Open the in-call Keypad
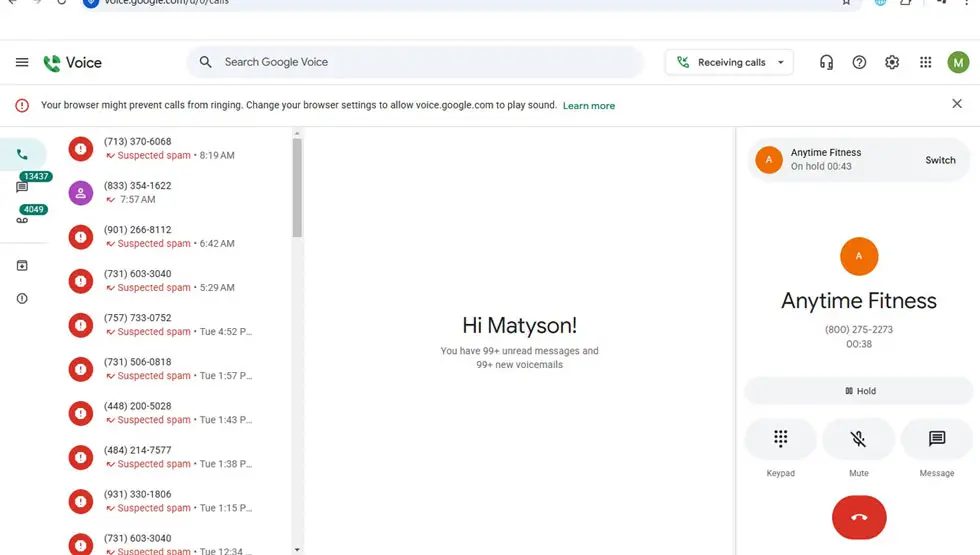 tap(781, 439)
